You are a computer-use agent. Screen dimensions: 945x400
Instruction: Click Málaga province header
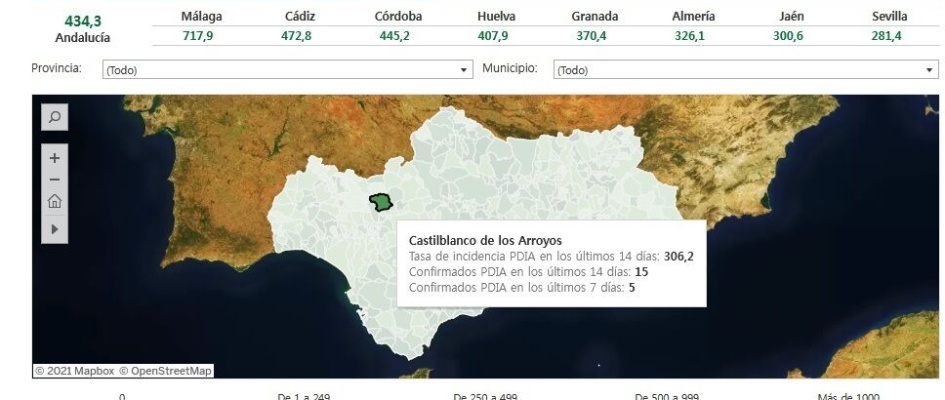pos(201,16)
